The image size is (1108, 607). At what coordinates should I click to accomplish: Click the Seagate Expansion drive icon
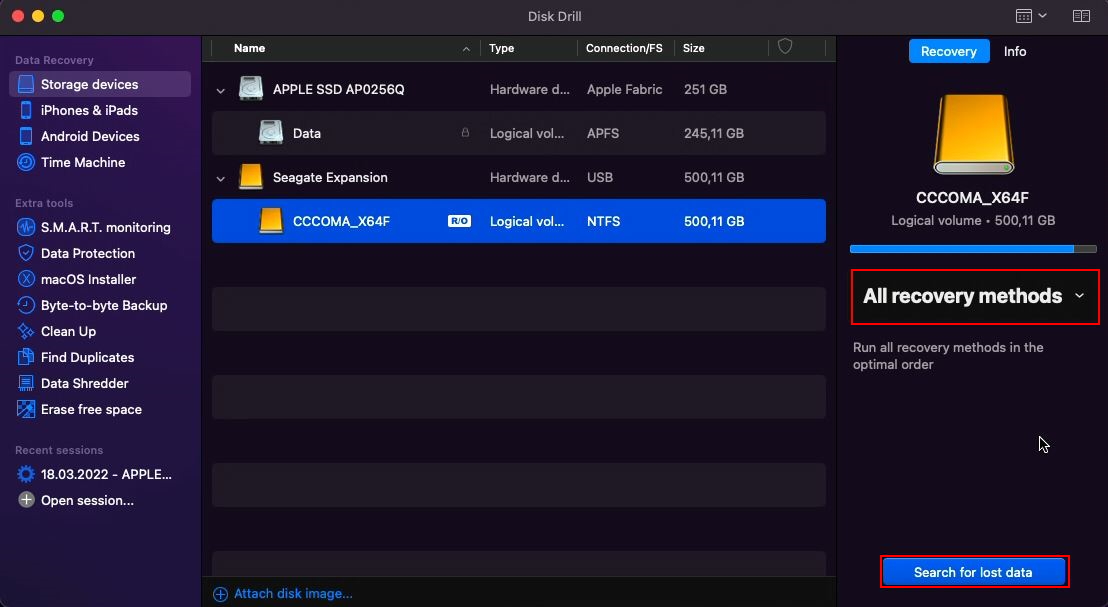point(251,177)
